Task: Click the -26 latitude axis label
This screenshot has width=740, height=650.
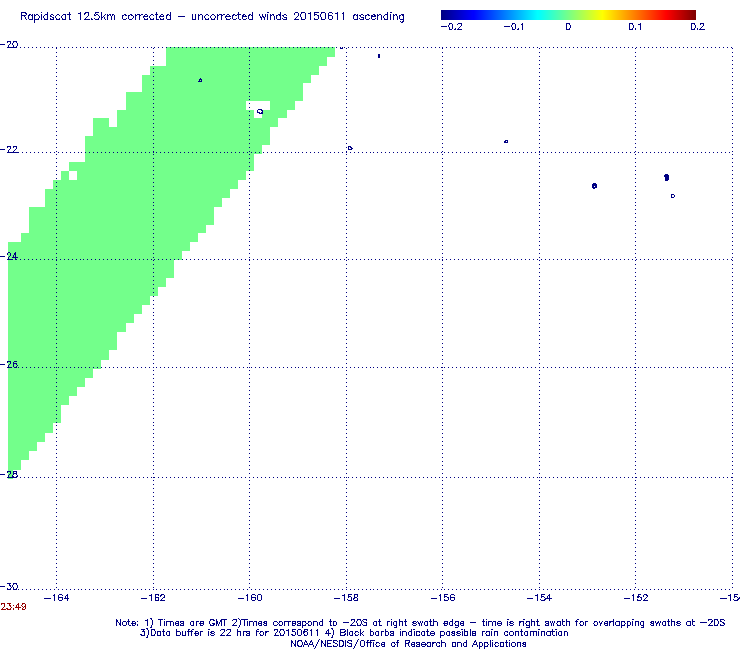Action: pyautogui.click(x=9, y=364)
